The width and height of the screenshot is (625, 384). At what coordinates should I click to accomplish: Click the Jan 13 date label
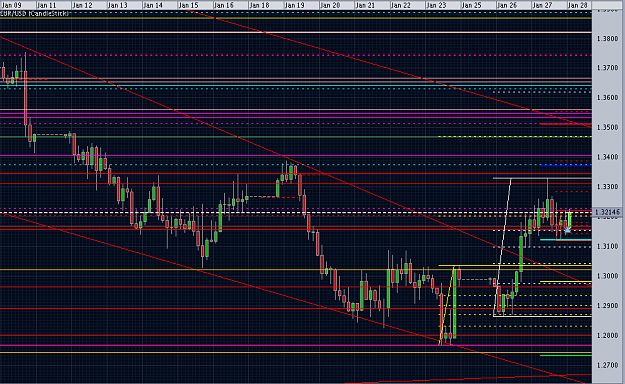pos(118,5)
